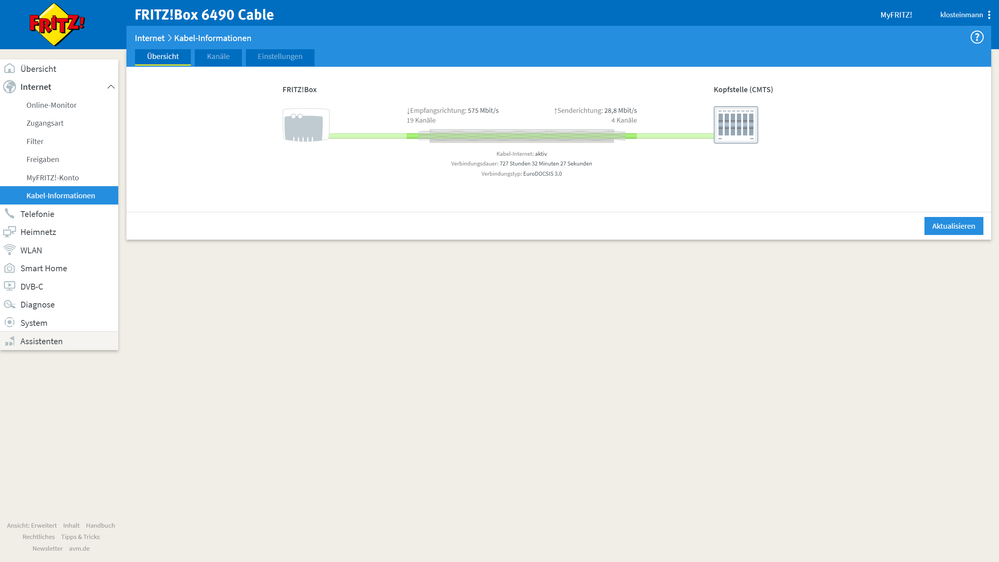Click the Kopfstelle (CMTS) label
The image size is (999, 562).
click(743, 90)
